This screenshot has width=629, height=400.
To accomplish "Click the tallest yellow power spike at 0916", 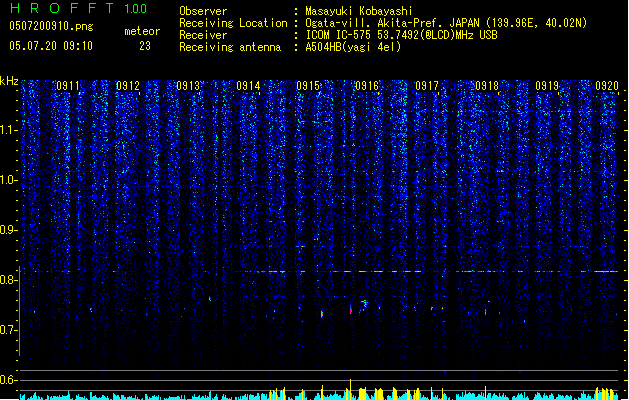I will point(351,389).
